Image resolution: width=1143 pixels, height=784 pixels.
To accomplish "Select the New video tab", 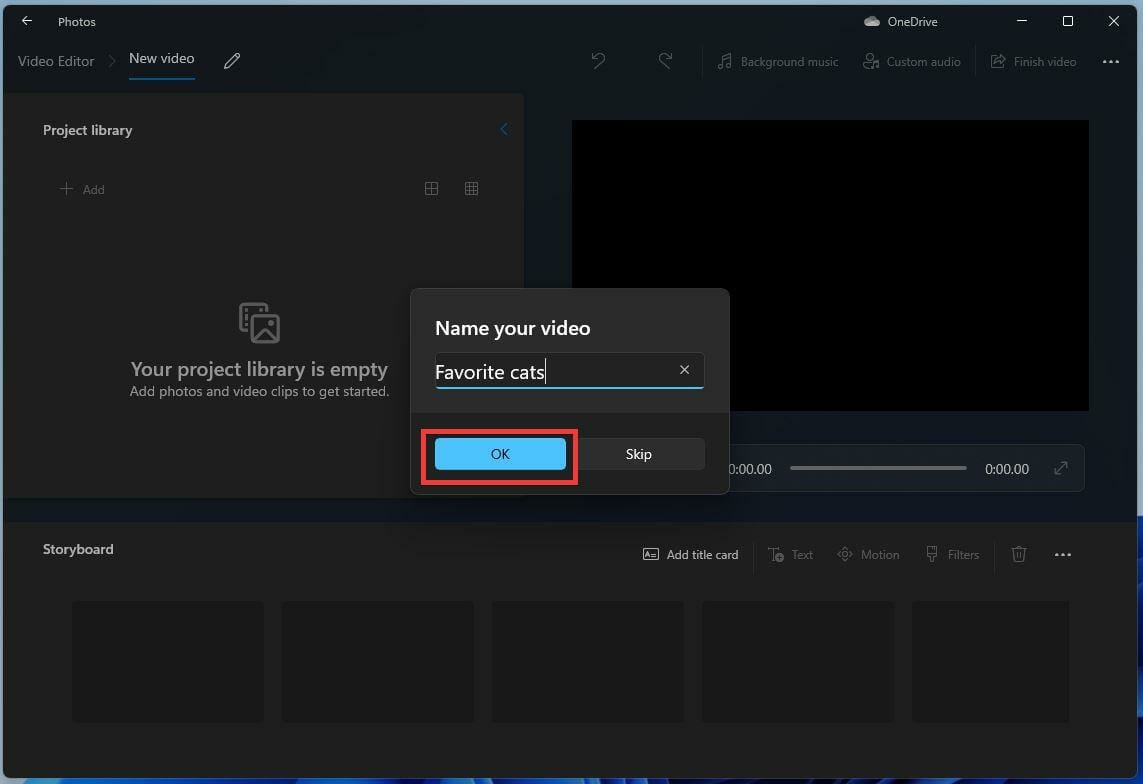I will coord(162,58).
